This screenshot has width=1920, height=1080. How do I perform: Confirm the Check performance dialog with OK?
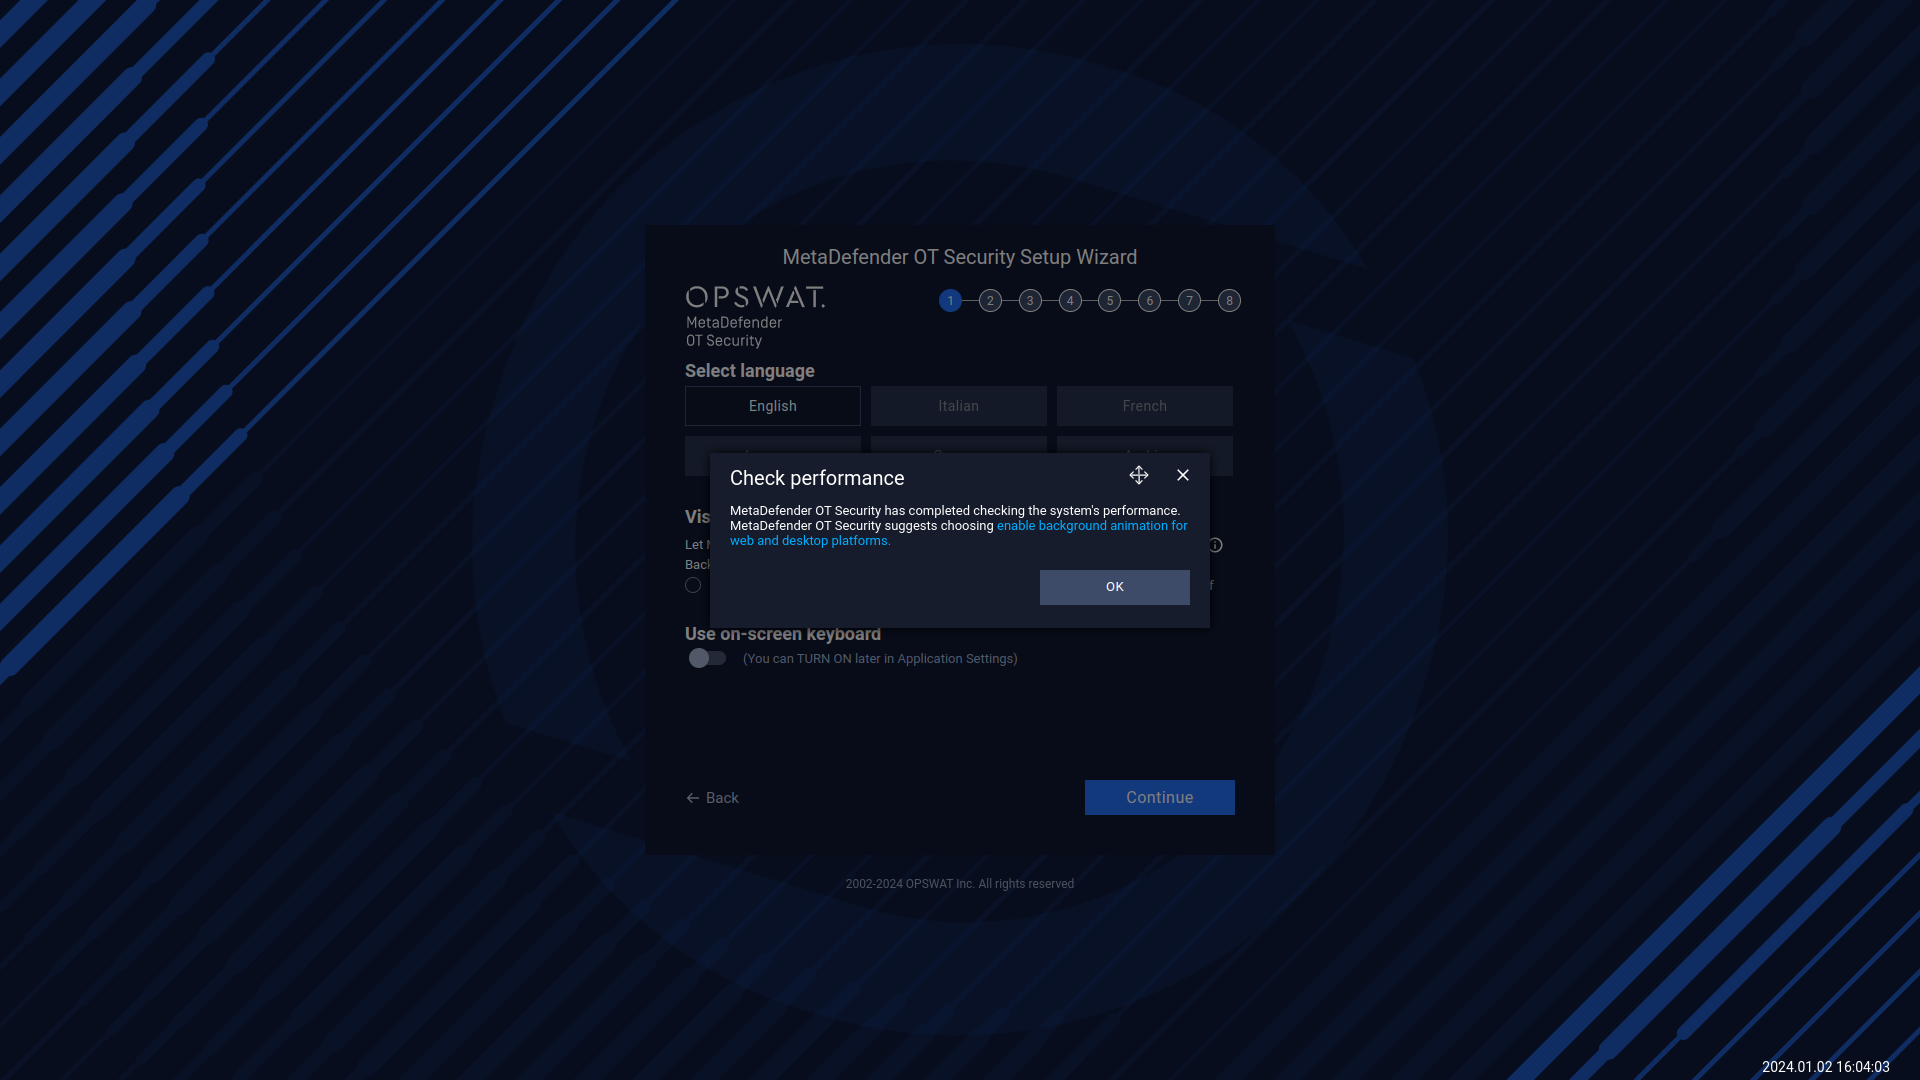pyautogui.click(x=1114, y=587)
